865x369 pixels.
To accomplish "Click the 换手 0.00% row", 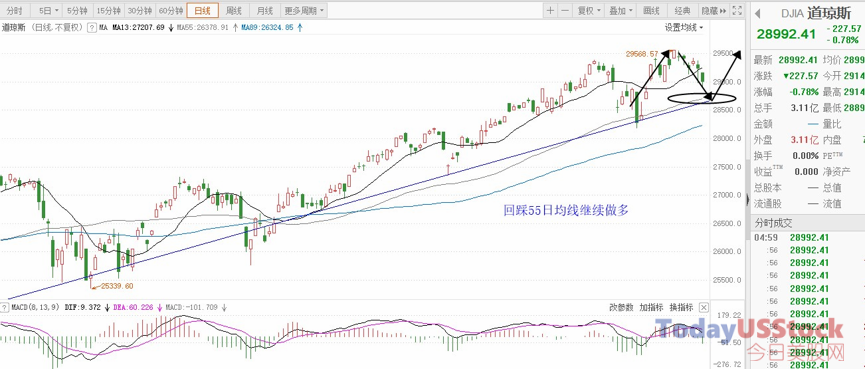I will point(786,156).
